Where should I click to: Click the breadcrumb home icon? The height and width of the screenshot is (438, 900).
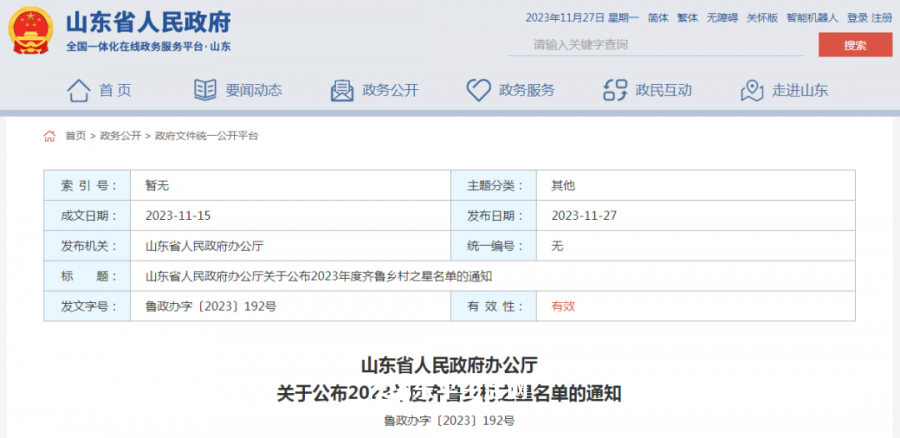[50, 136]
